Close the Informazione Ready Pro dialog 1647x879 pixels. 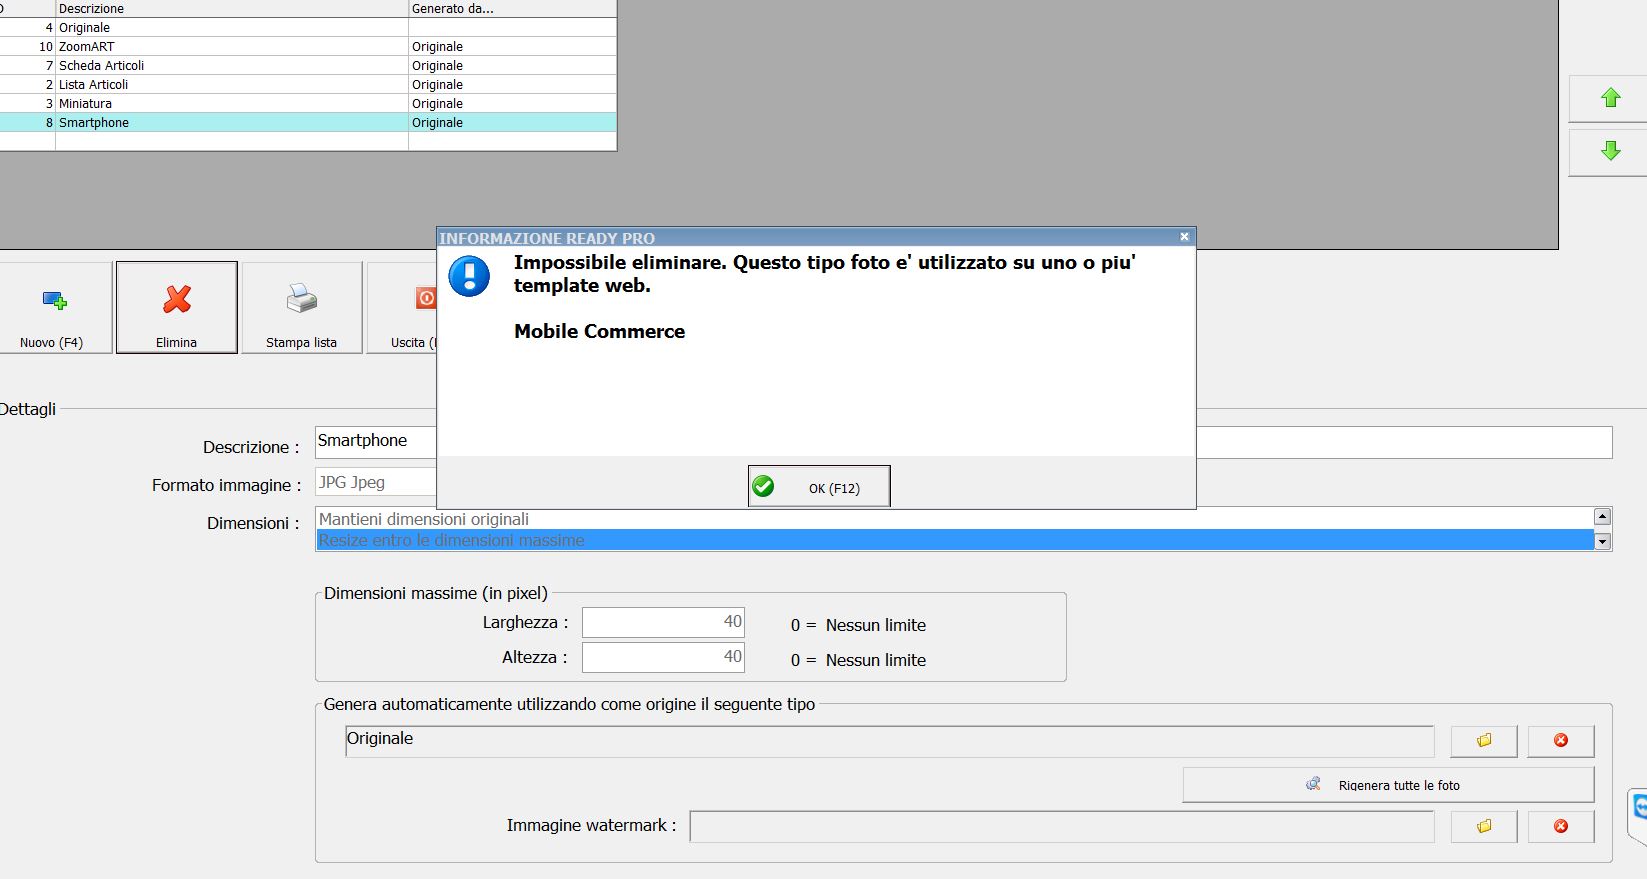(x=1184, y=237)
